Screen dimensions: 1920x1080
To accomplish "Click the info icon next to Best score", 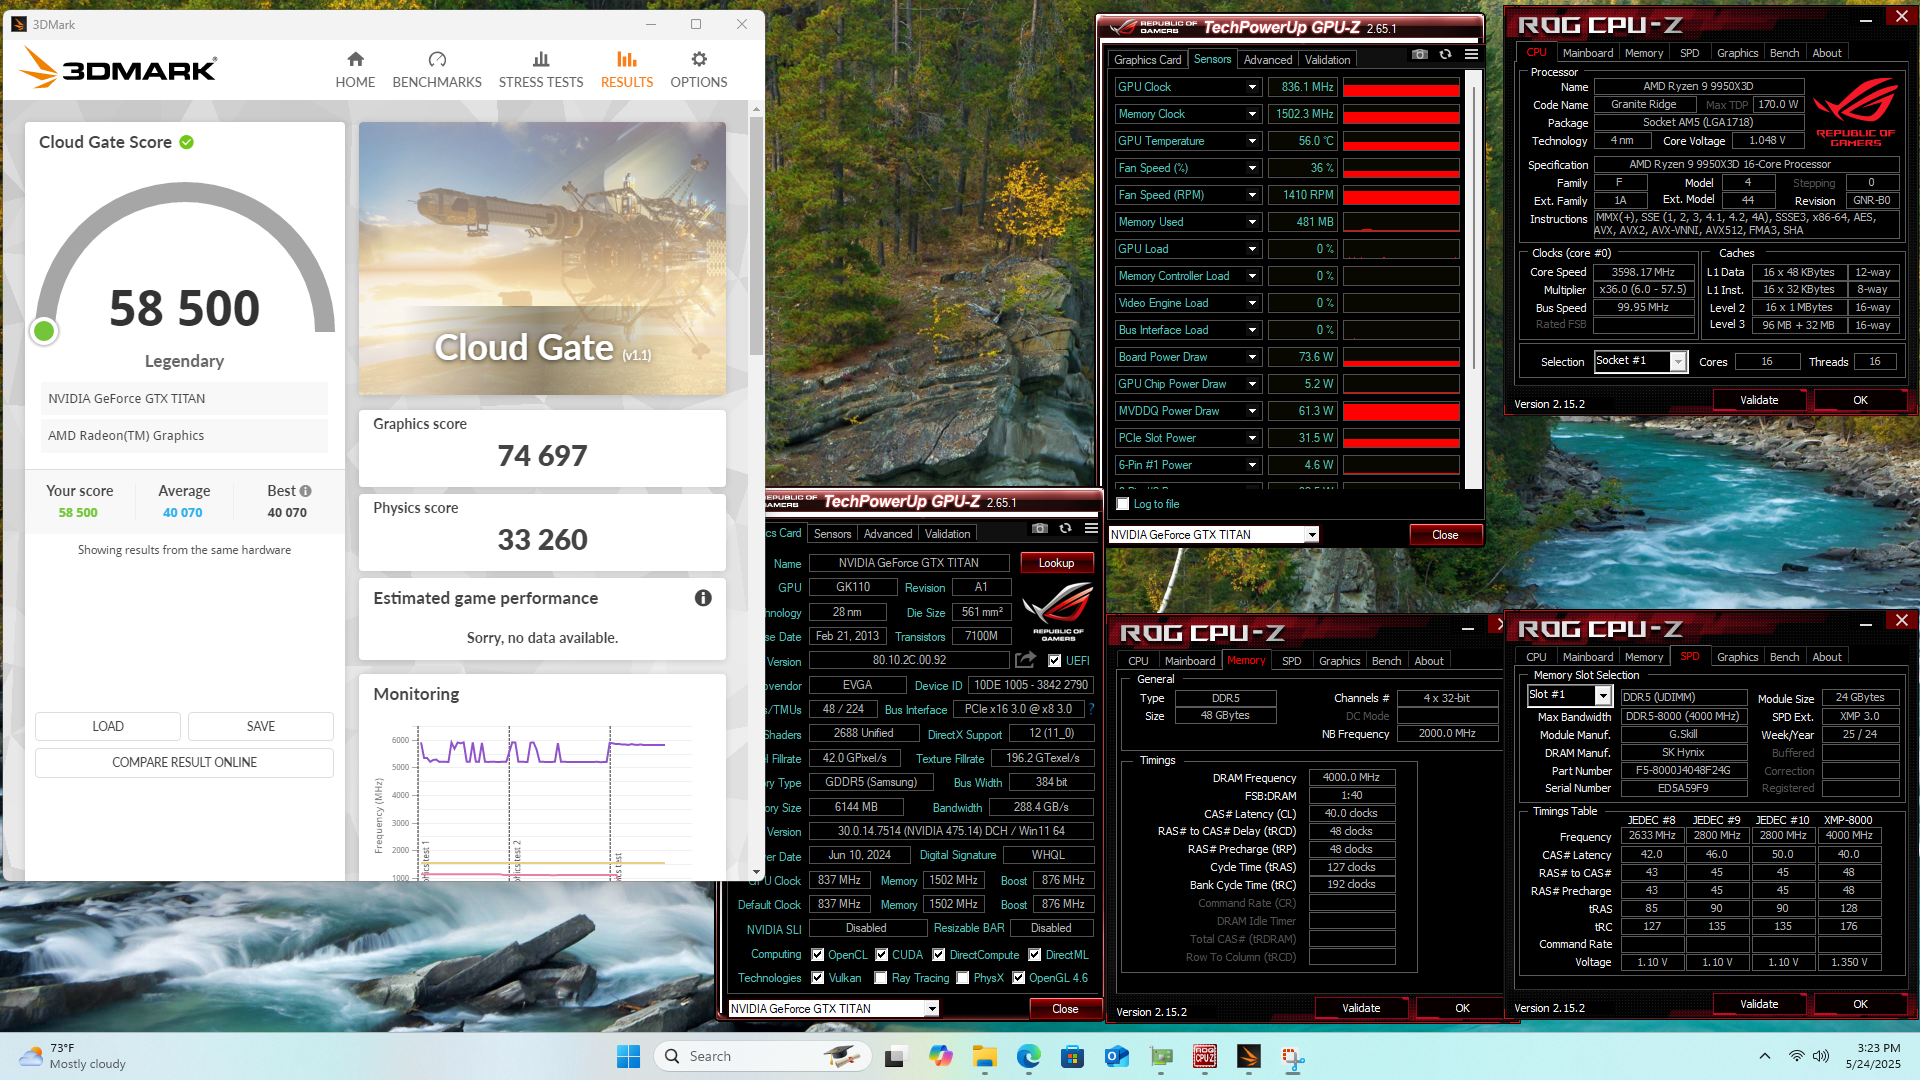I will [x=306, y=491].
